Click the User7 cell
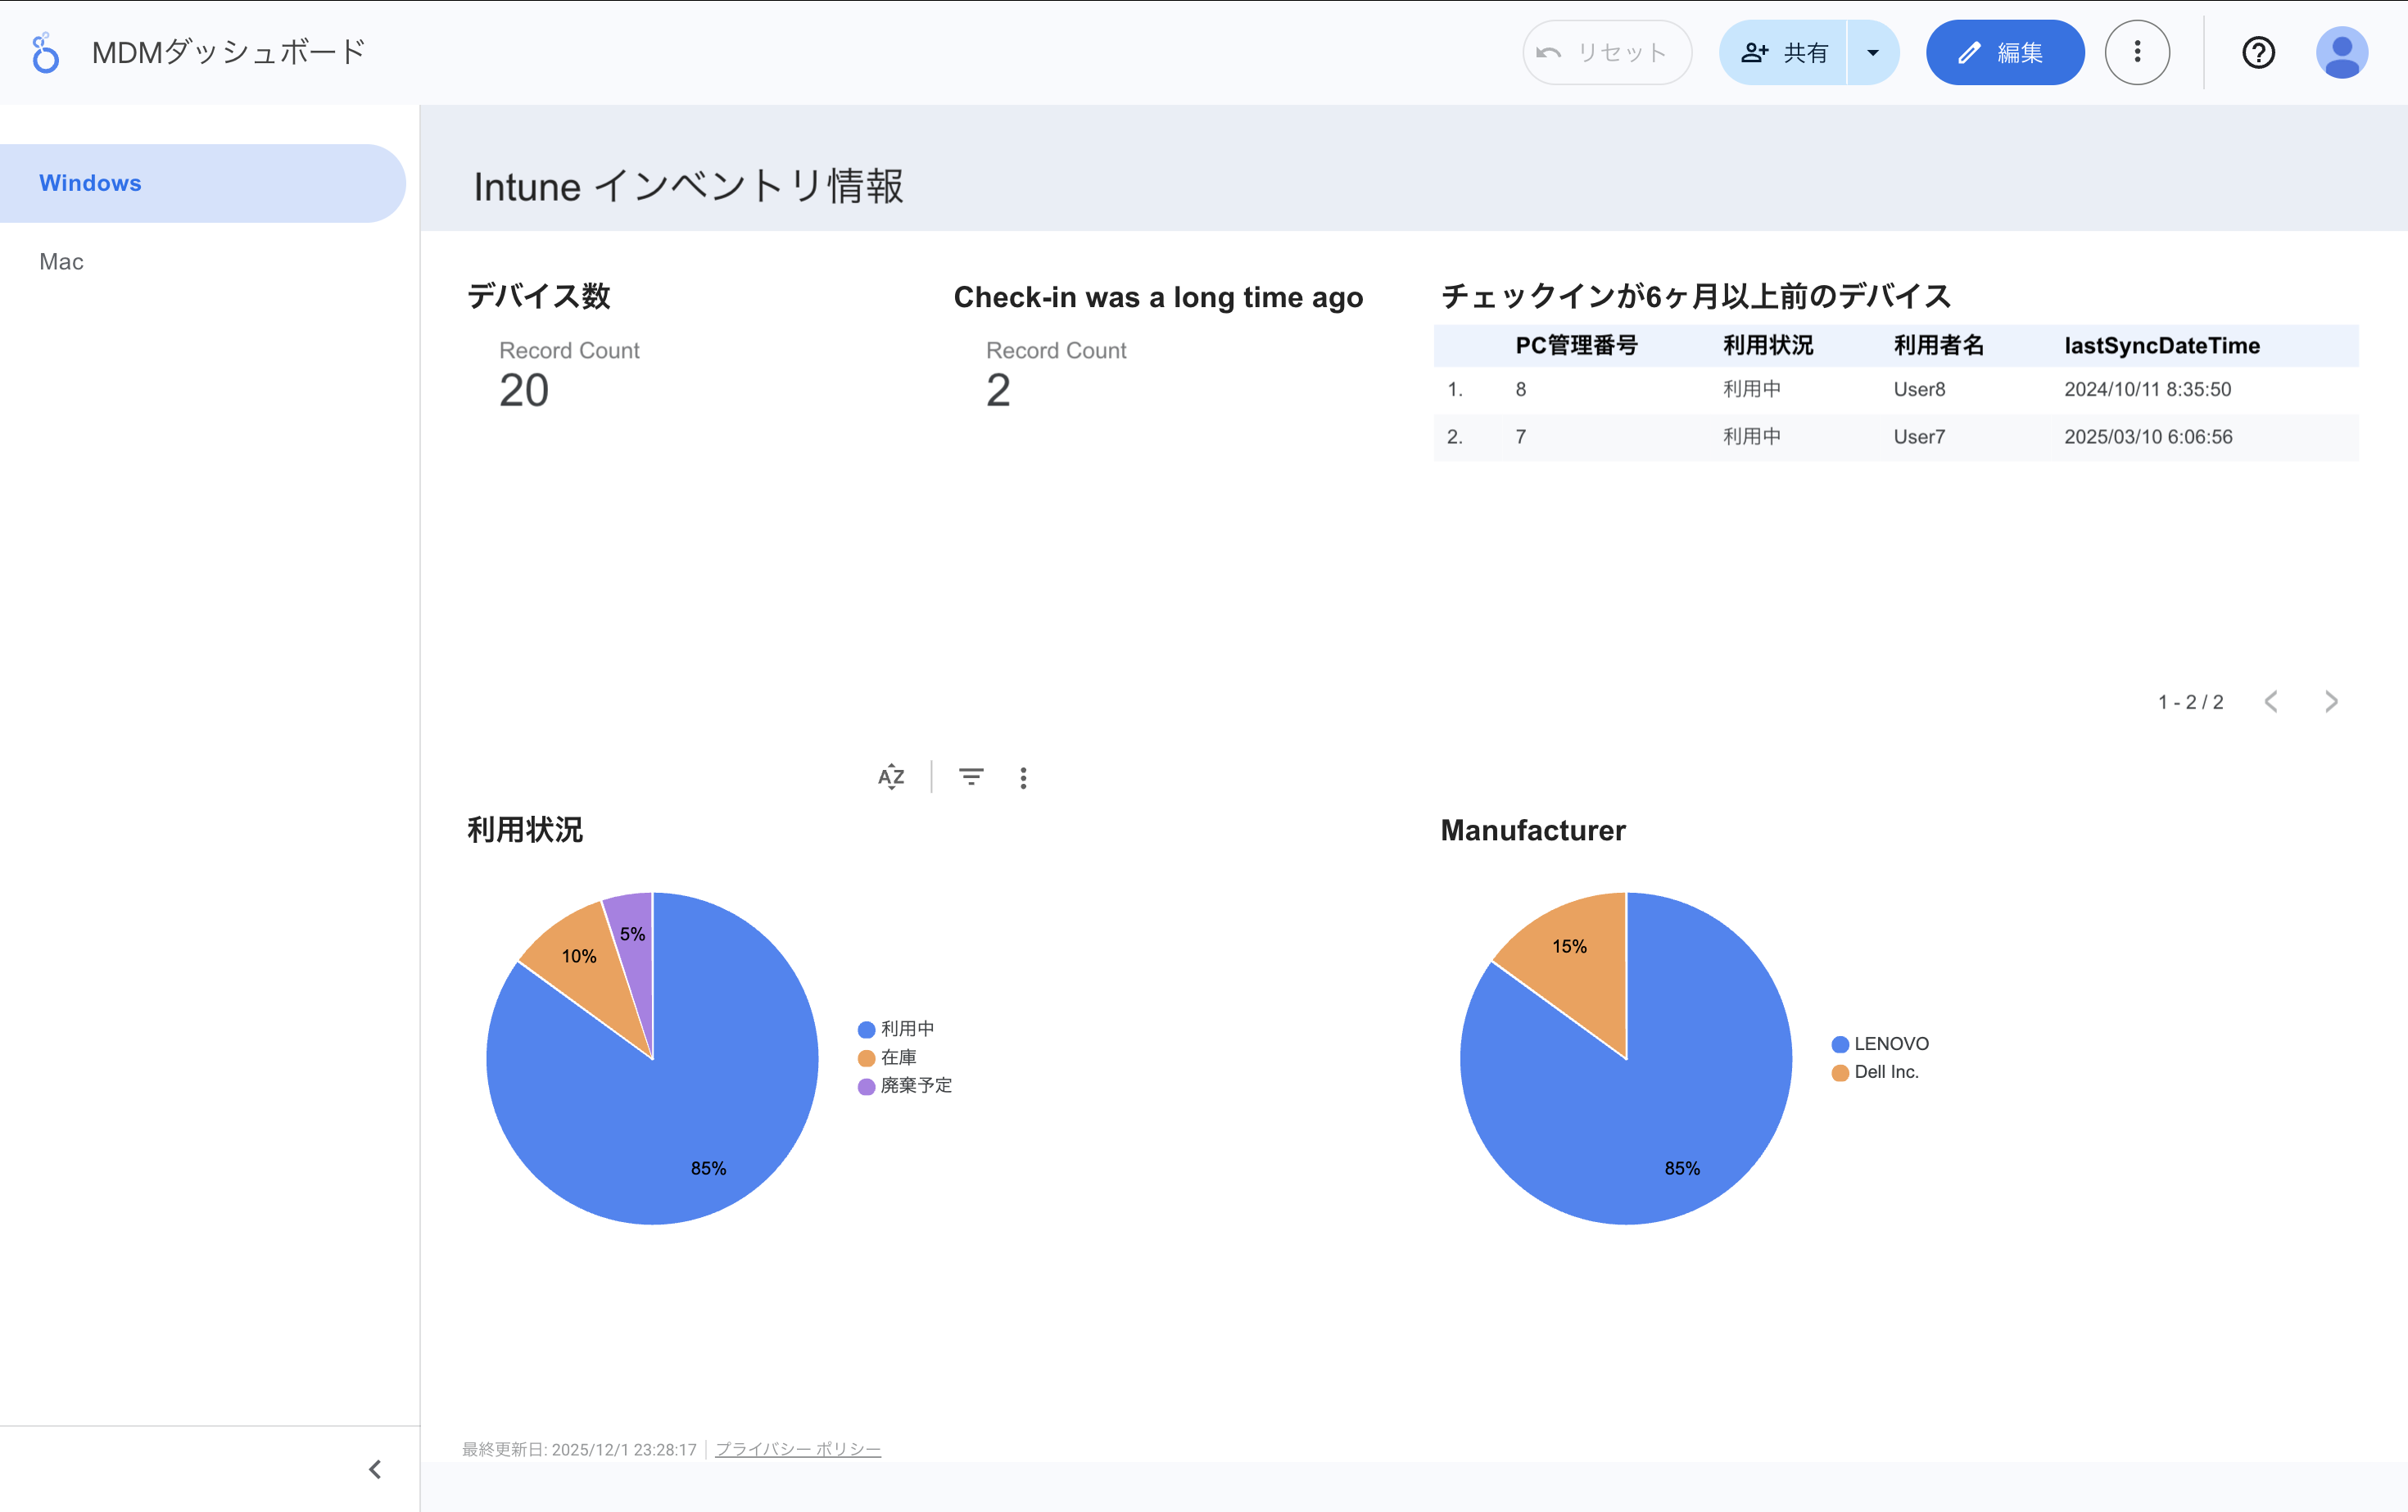Screen dimensions: 2408x1512 click(x=1919, y=437)
